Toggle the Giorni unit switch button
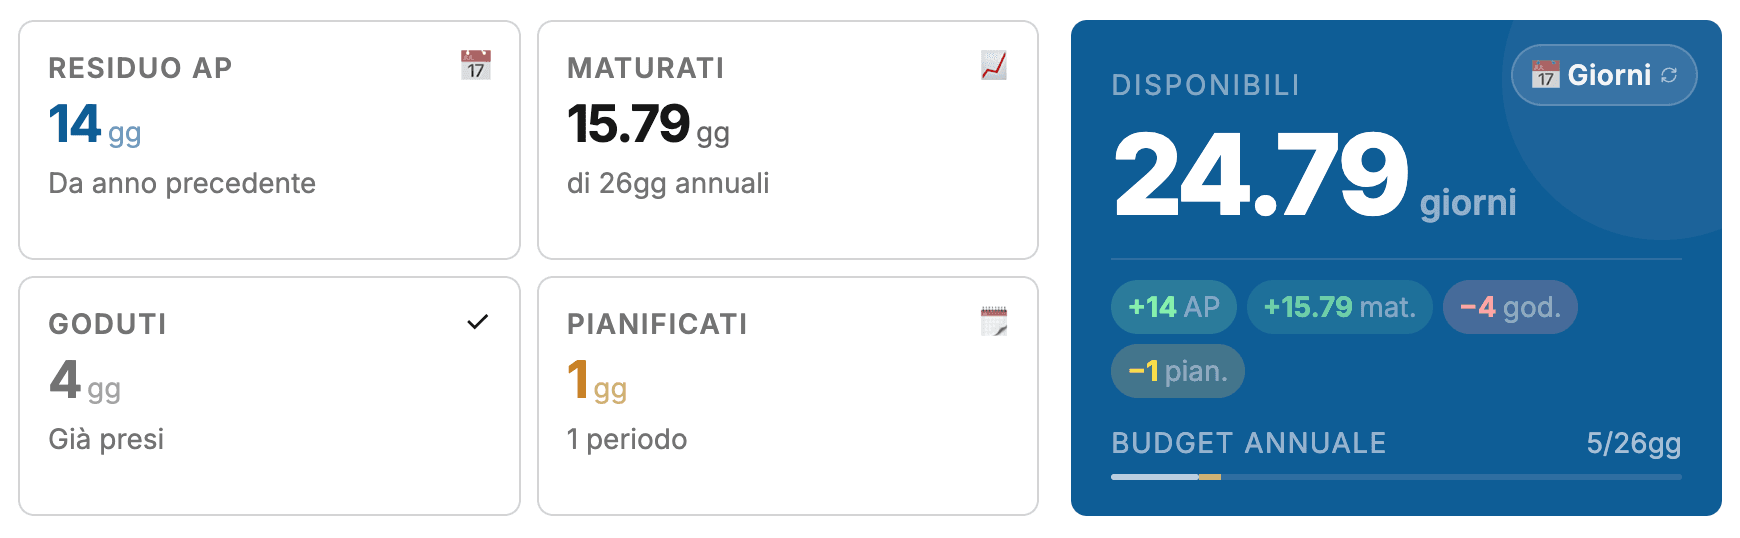This screenshot has height=538, width=1740. [1604, 75]
